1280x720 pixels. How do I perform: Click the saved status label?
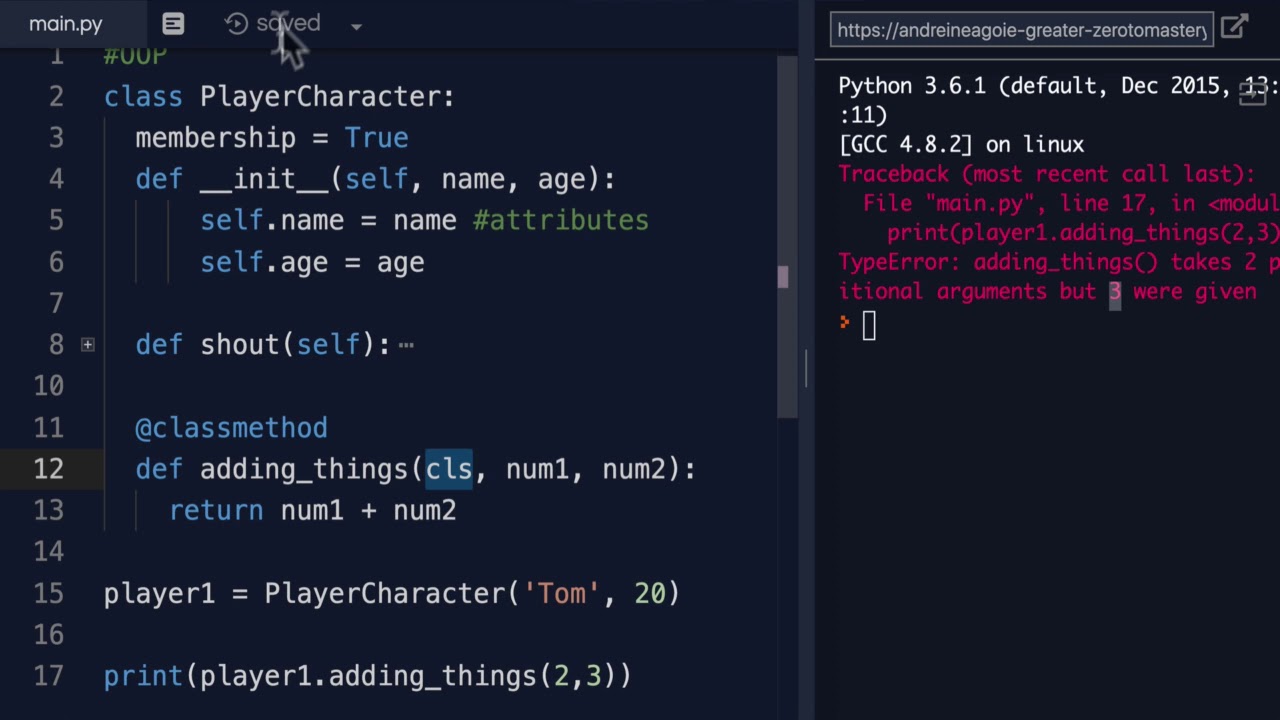(288, 23)
